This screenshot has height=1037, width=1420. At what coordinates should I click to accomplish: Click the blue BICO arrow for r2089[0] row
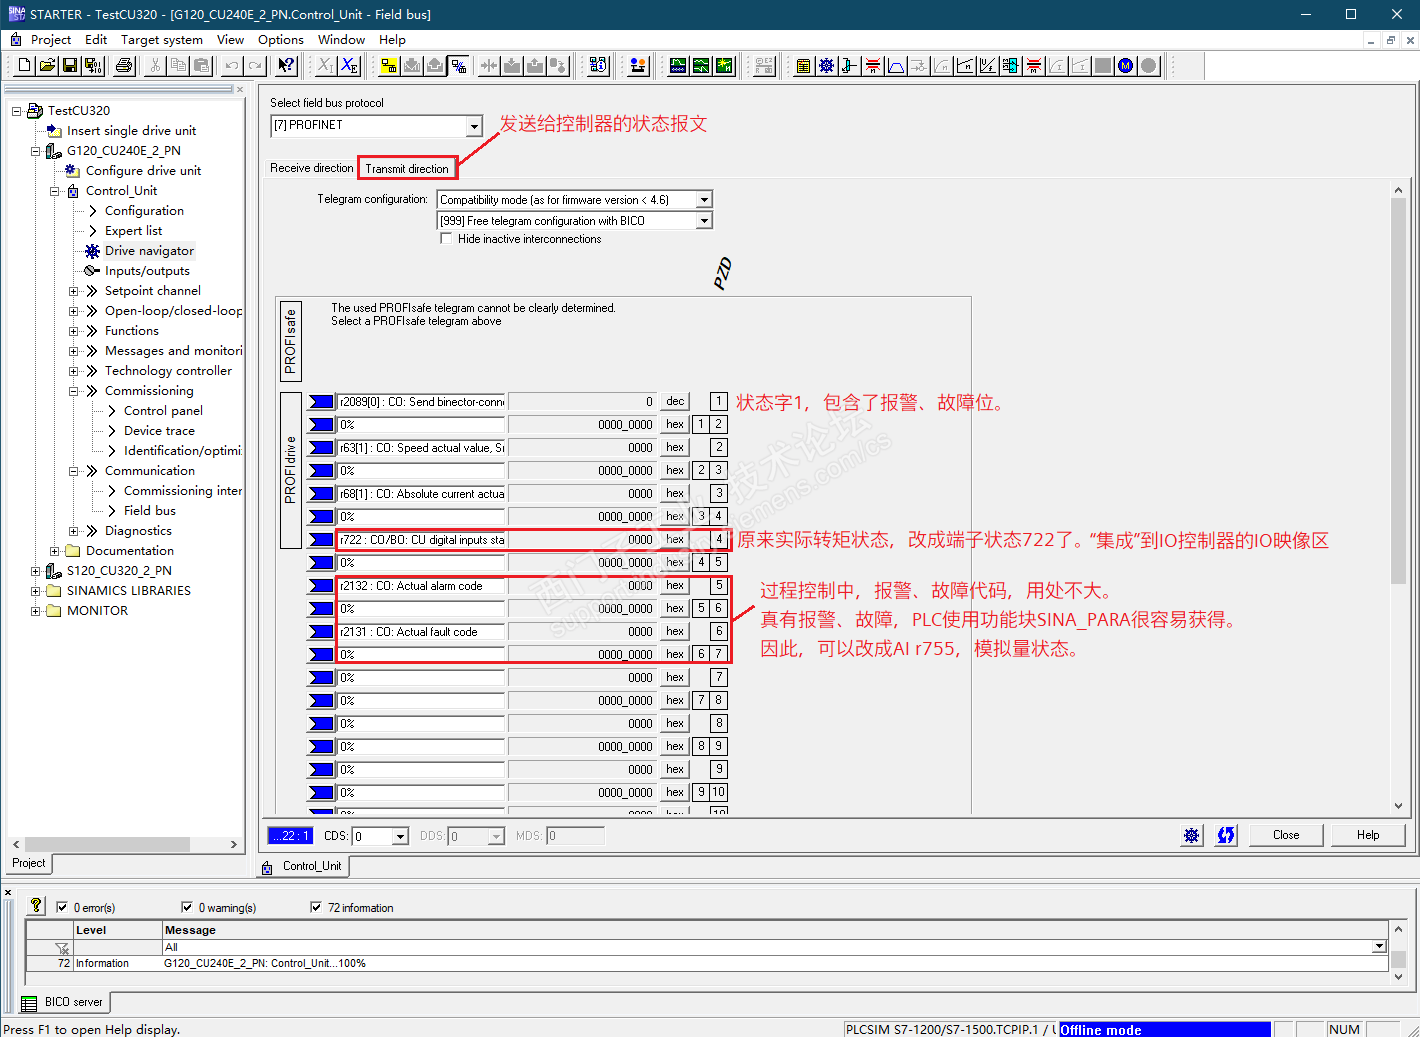[321, 402]
